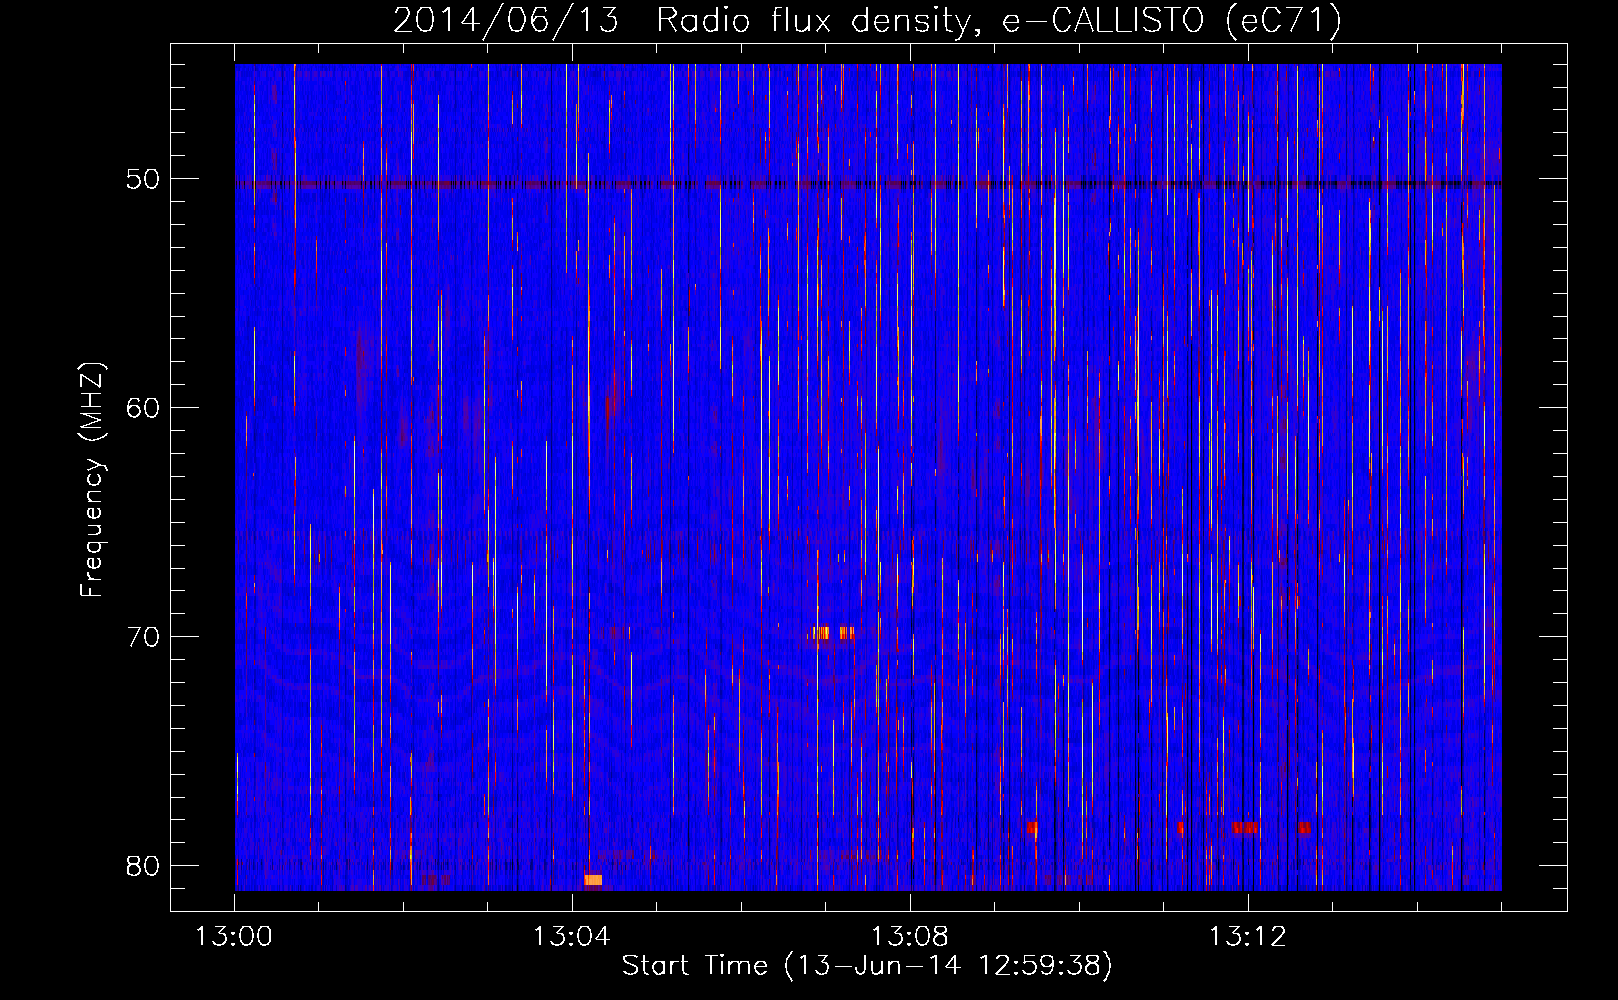1618x1000 pixels.
Task: Click the 'Start Time (13-Jun-14 12:59:38)' label
Action: [867, 966]
